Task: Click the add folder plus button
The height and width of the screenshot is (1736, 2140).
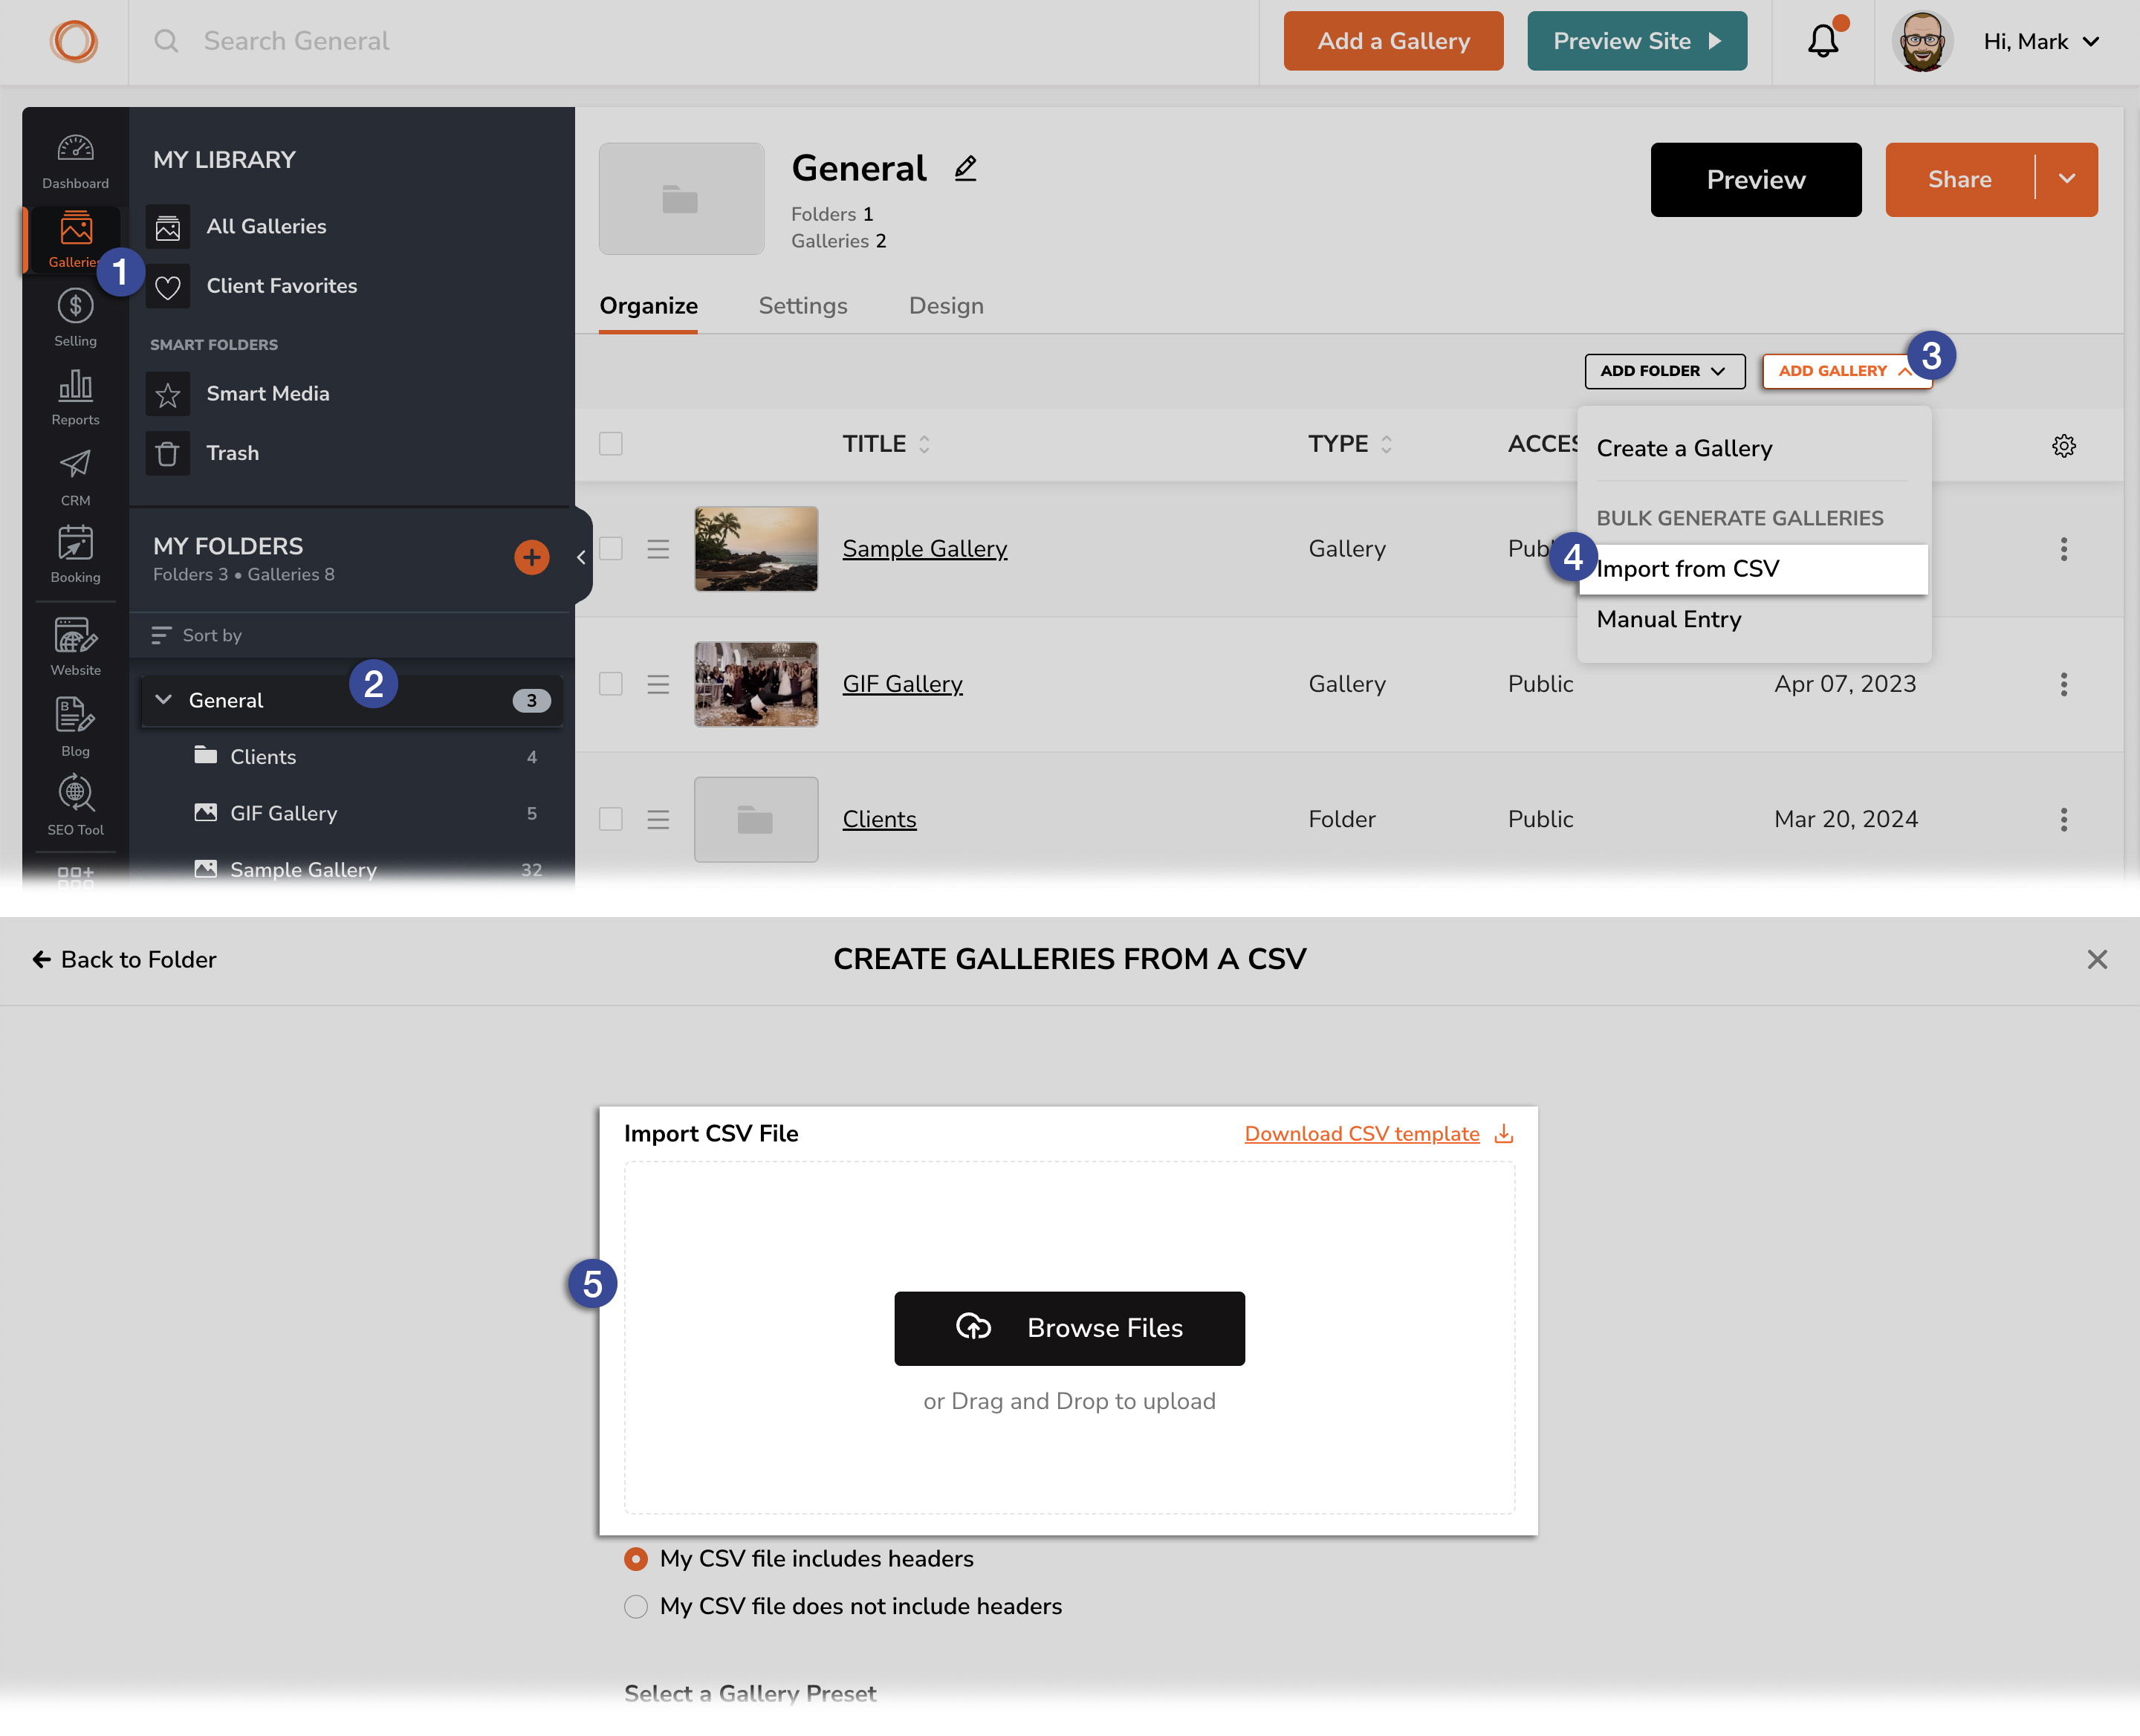Action: [531, 557]
